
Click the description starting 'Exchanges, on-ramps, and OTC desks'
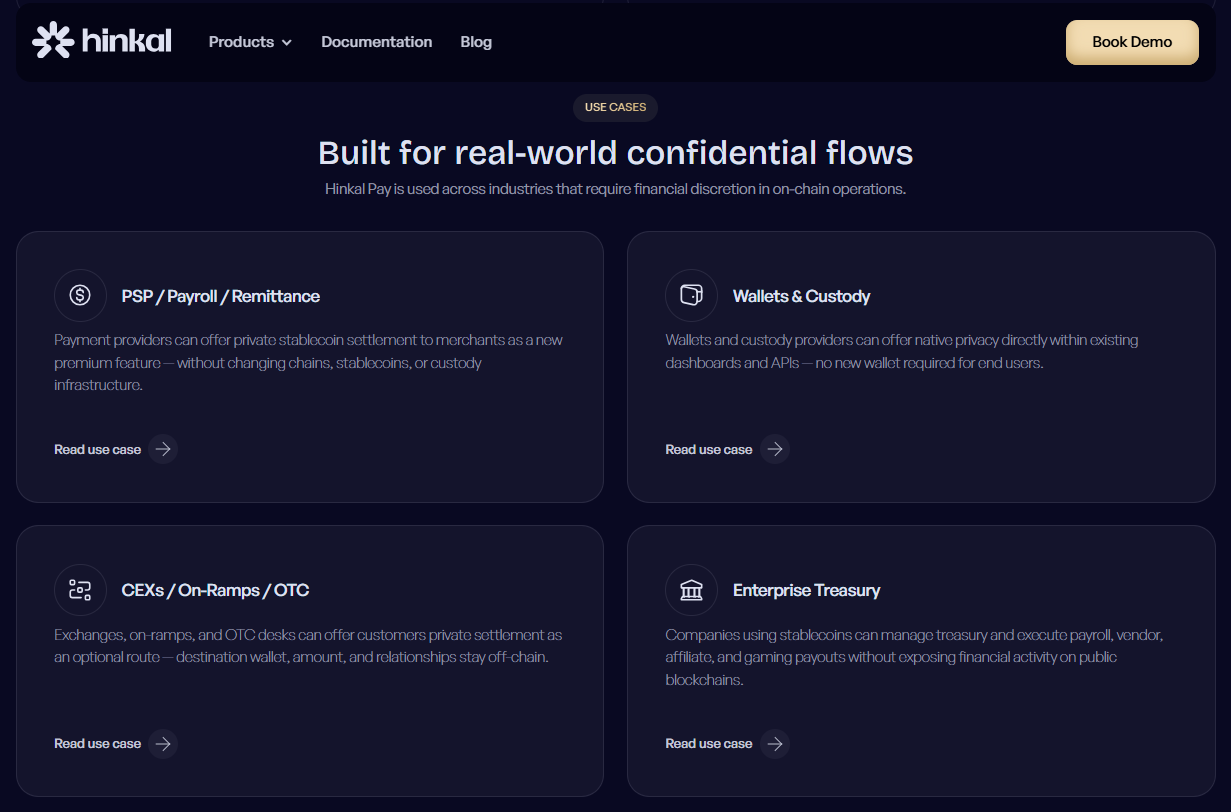pyautogui.click(x=309, y=646)
